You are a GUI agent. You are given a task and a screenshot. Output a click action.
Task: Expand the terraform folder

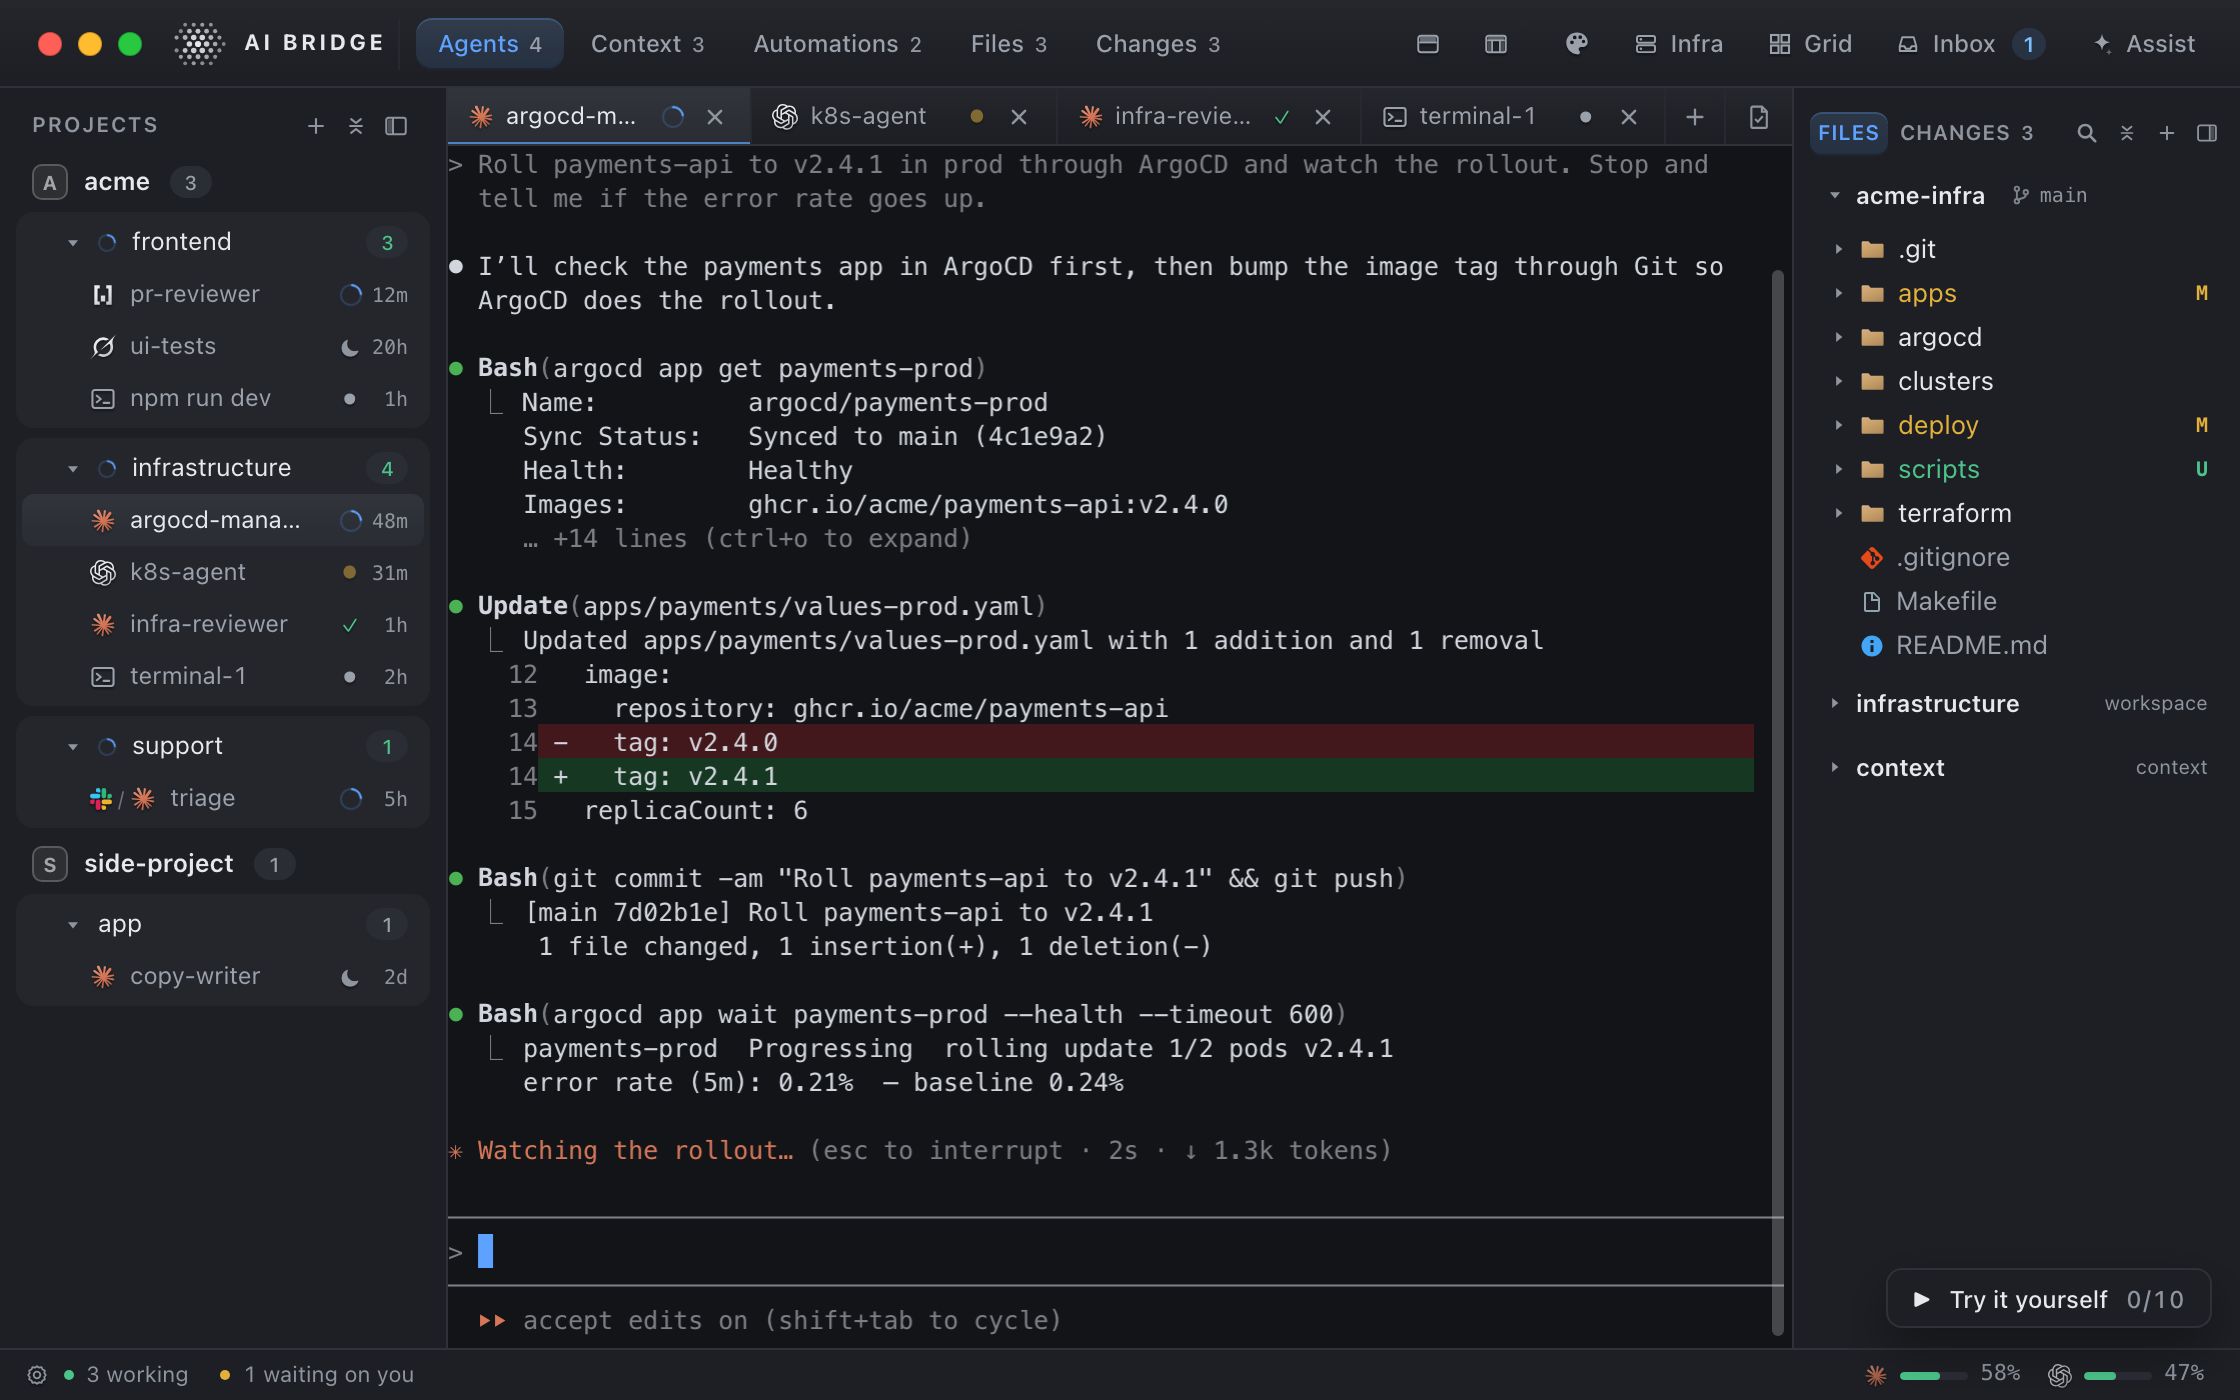click(x=1838, y=513)
